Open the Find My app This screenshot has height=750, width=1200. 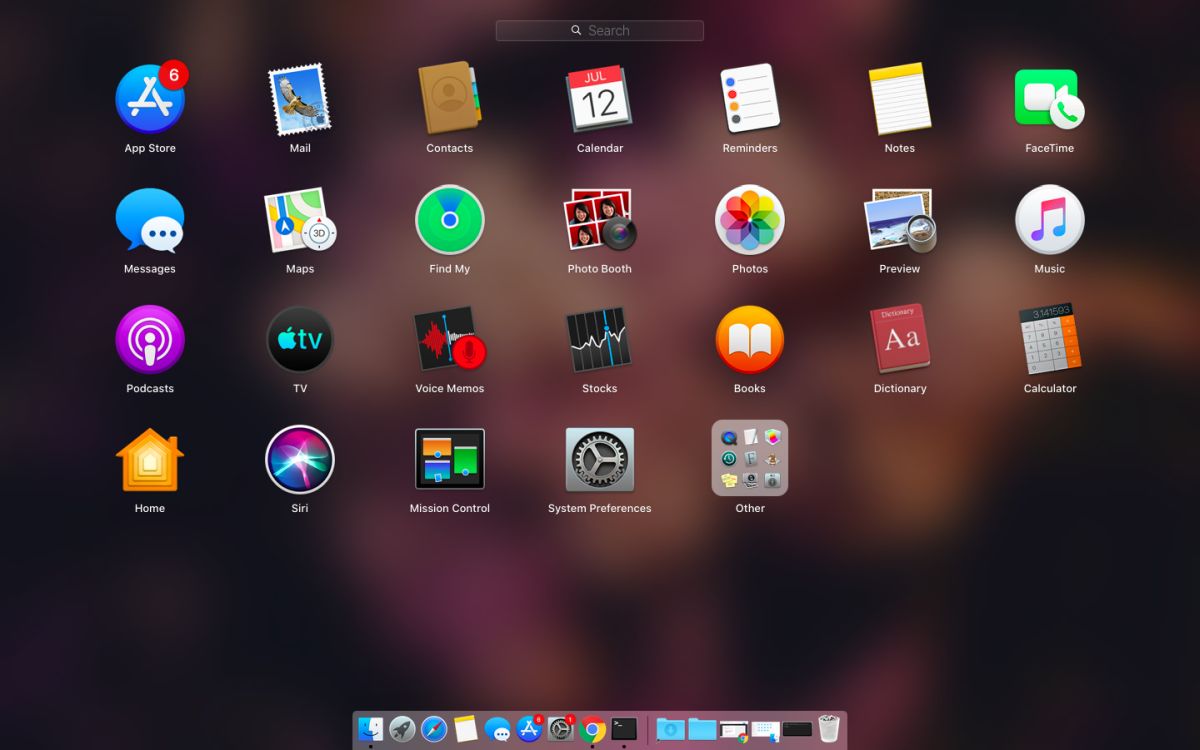(x=450, y=218)
